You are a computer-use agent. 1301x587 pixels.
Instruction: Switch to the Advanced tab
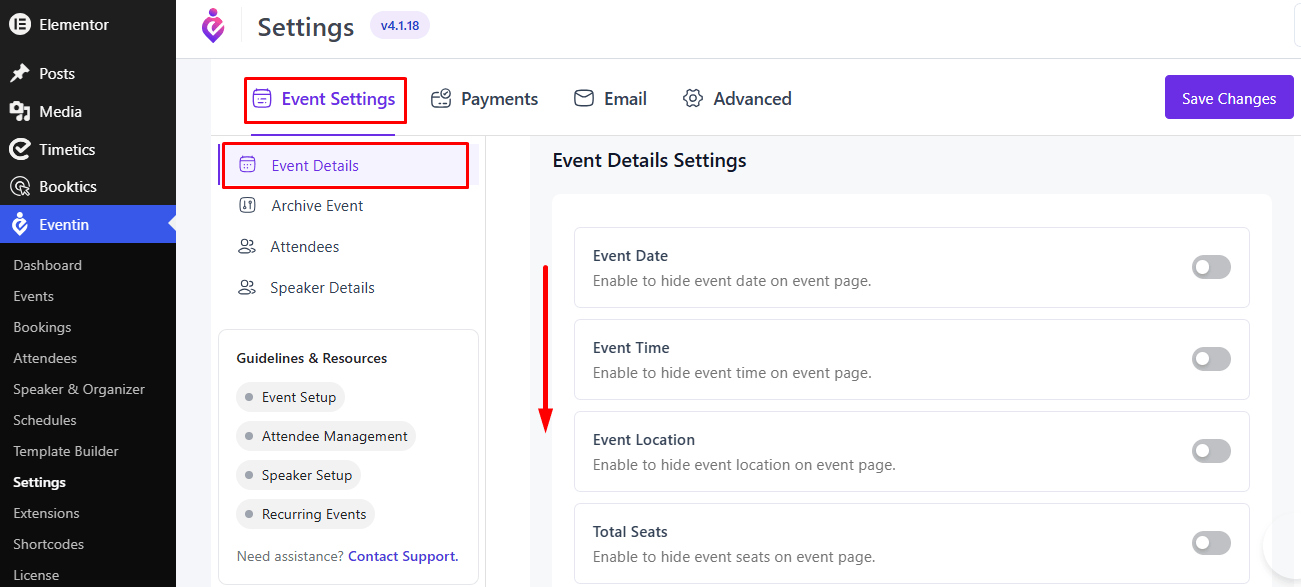point(737,99)
